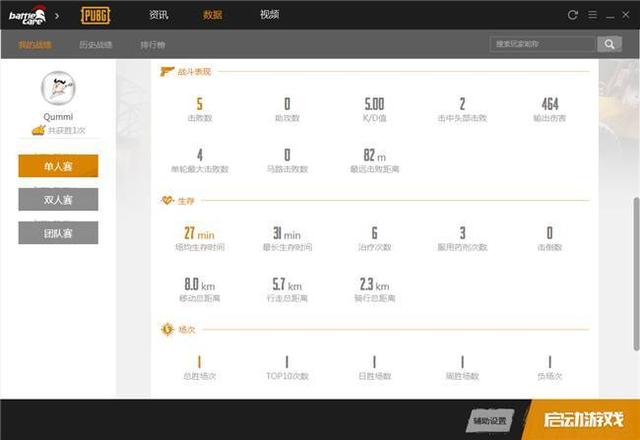640x440 pixels.
Task: Open the hamburger menu icon
Action: point(592,15)
